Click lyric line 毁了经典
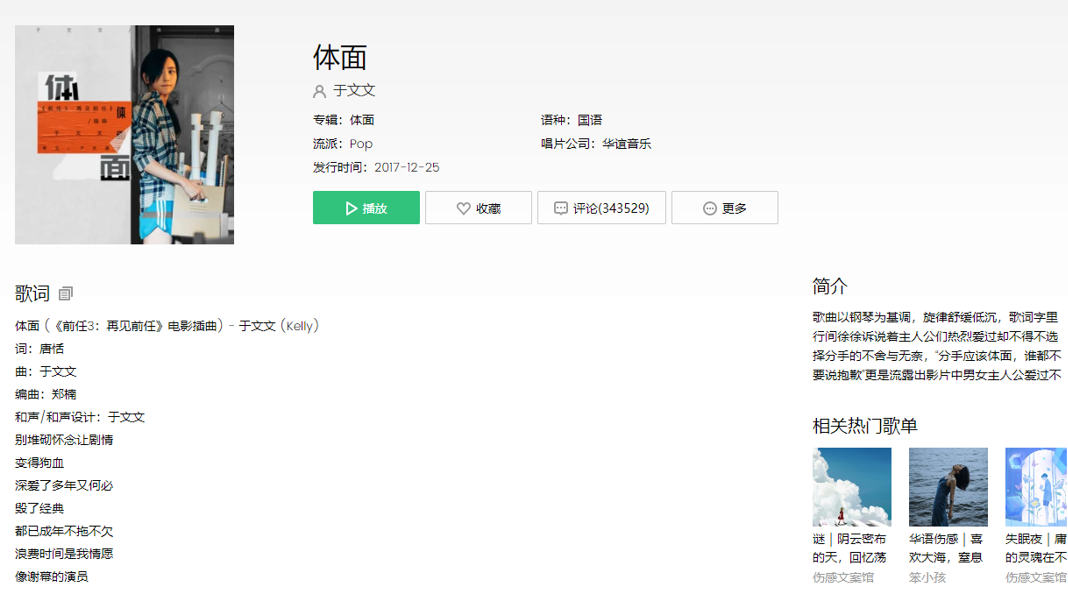Viewport: 1068px width, 598px height. click(x=40, y=508)
